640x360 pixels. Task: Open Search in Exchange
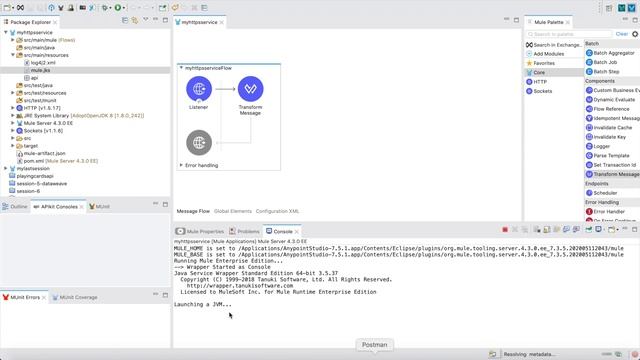(x=553, y=45)
